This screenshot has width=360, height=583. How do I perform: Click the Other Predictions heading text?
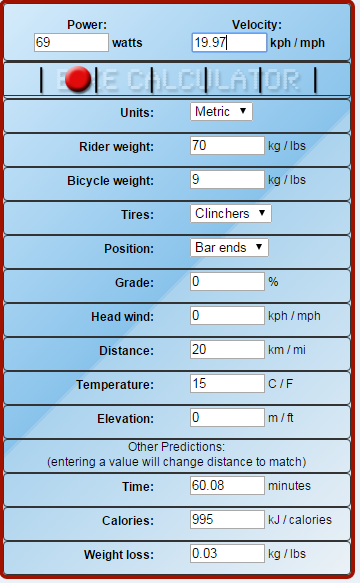point(176,447)
